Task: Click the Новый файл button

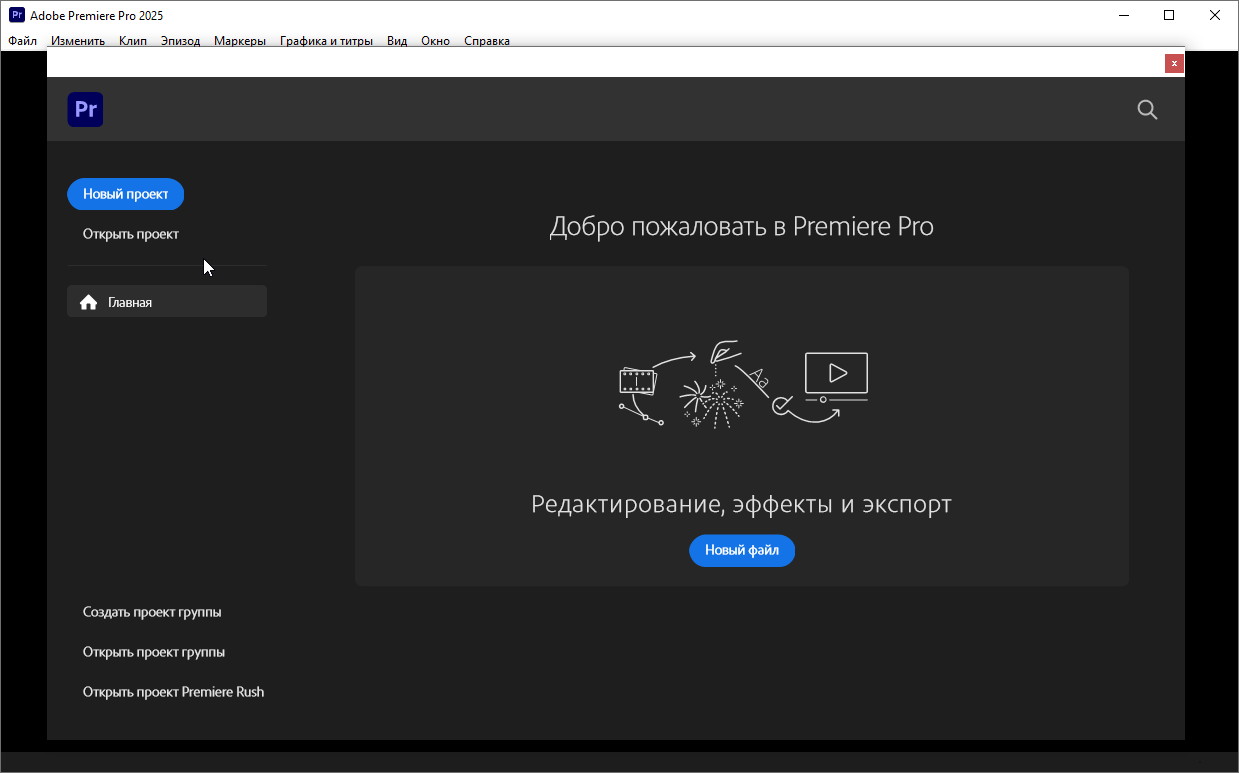Action: 742,550
